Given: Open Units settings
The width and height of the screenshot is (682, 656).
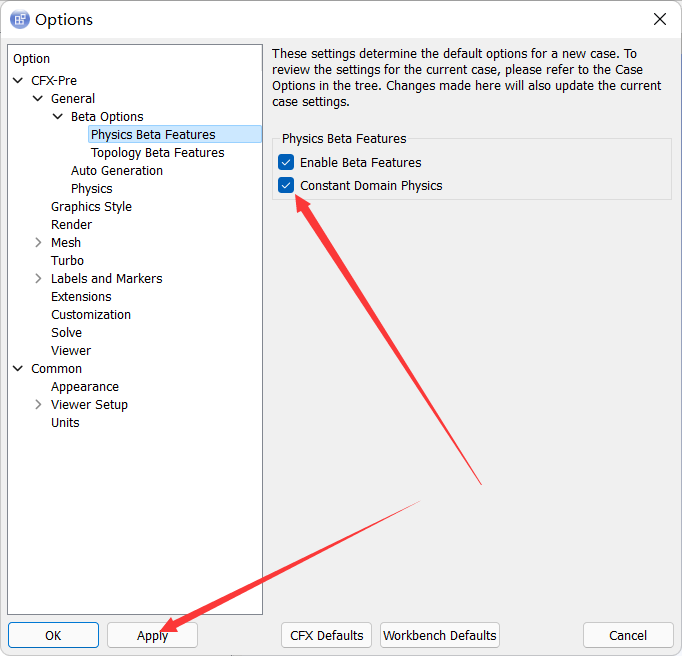Looking at the screenshot, I should [x=65, y=423].
